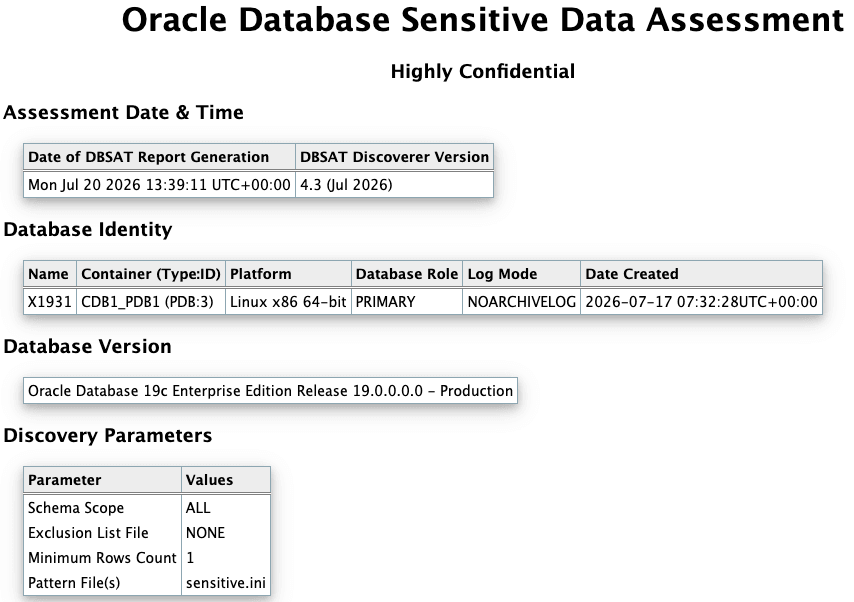The height and width of the screenshot is (602, 854).
Task: Click 'DBSAT Discoverer Version' column header
Action: (x=394, y=157)
